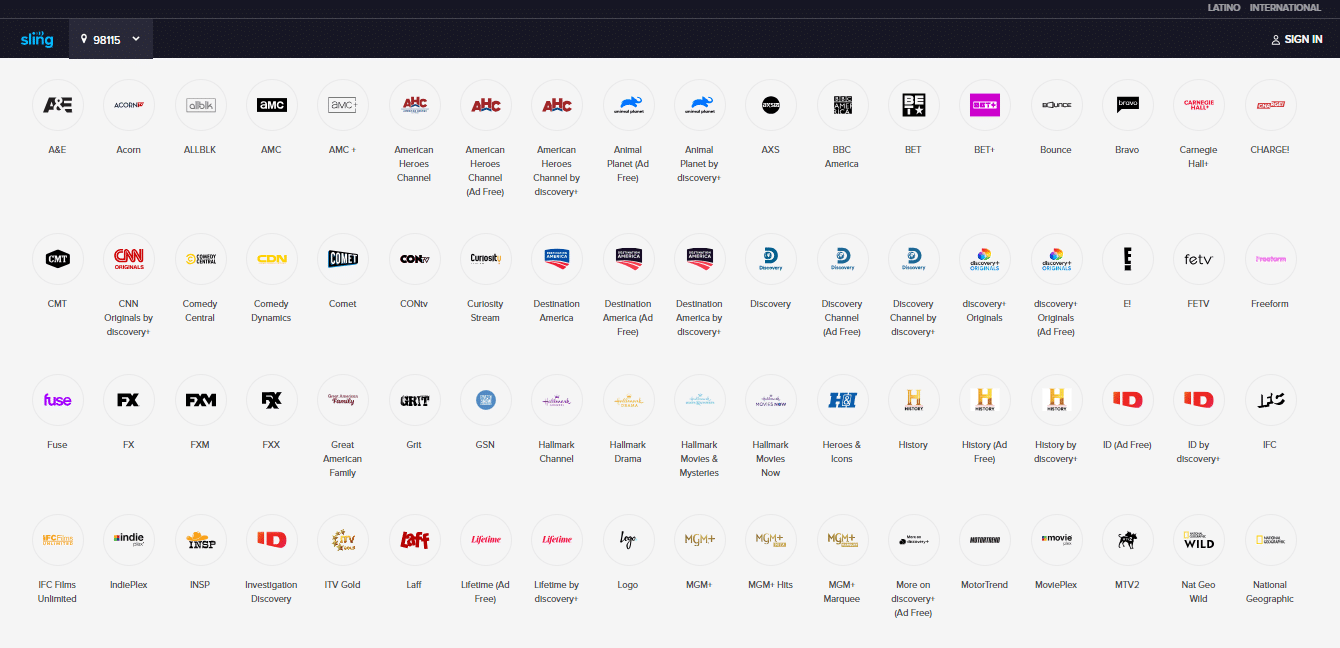
Task: Select the Carnegie Hall+ logo
Action: point(1199,105)
